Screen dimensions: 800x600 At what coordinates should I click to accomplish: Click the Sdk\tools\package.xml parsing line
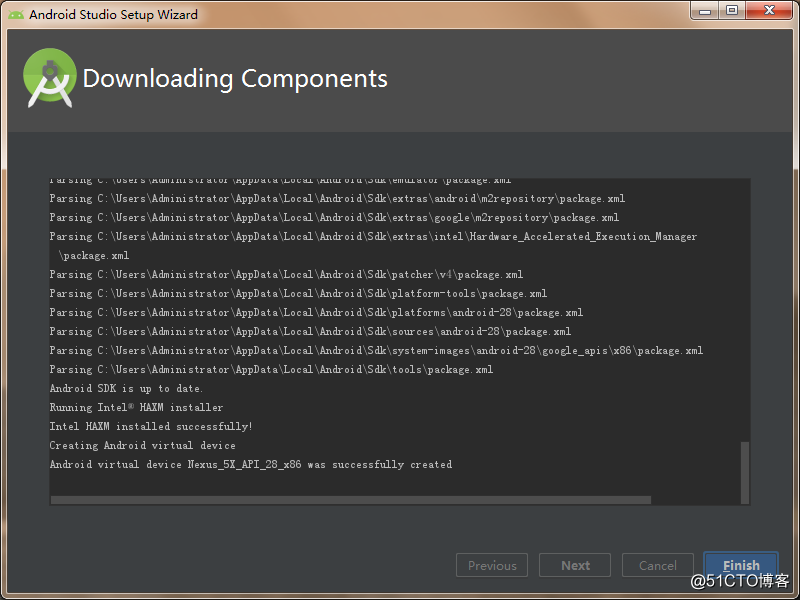[271, 369]
